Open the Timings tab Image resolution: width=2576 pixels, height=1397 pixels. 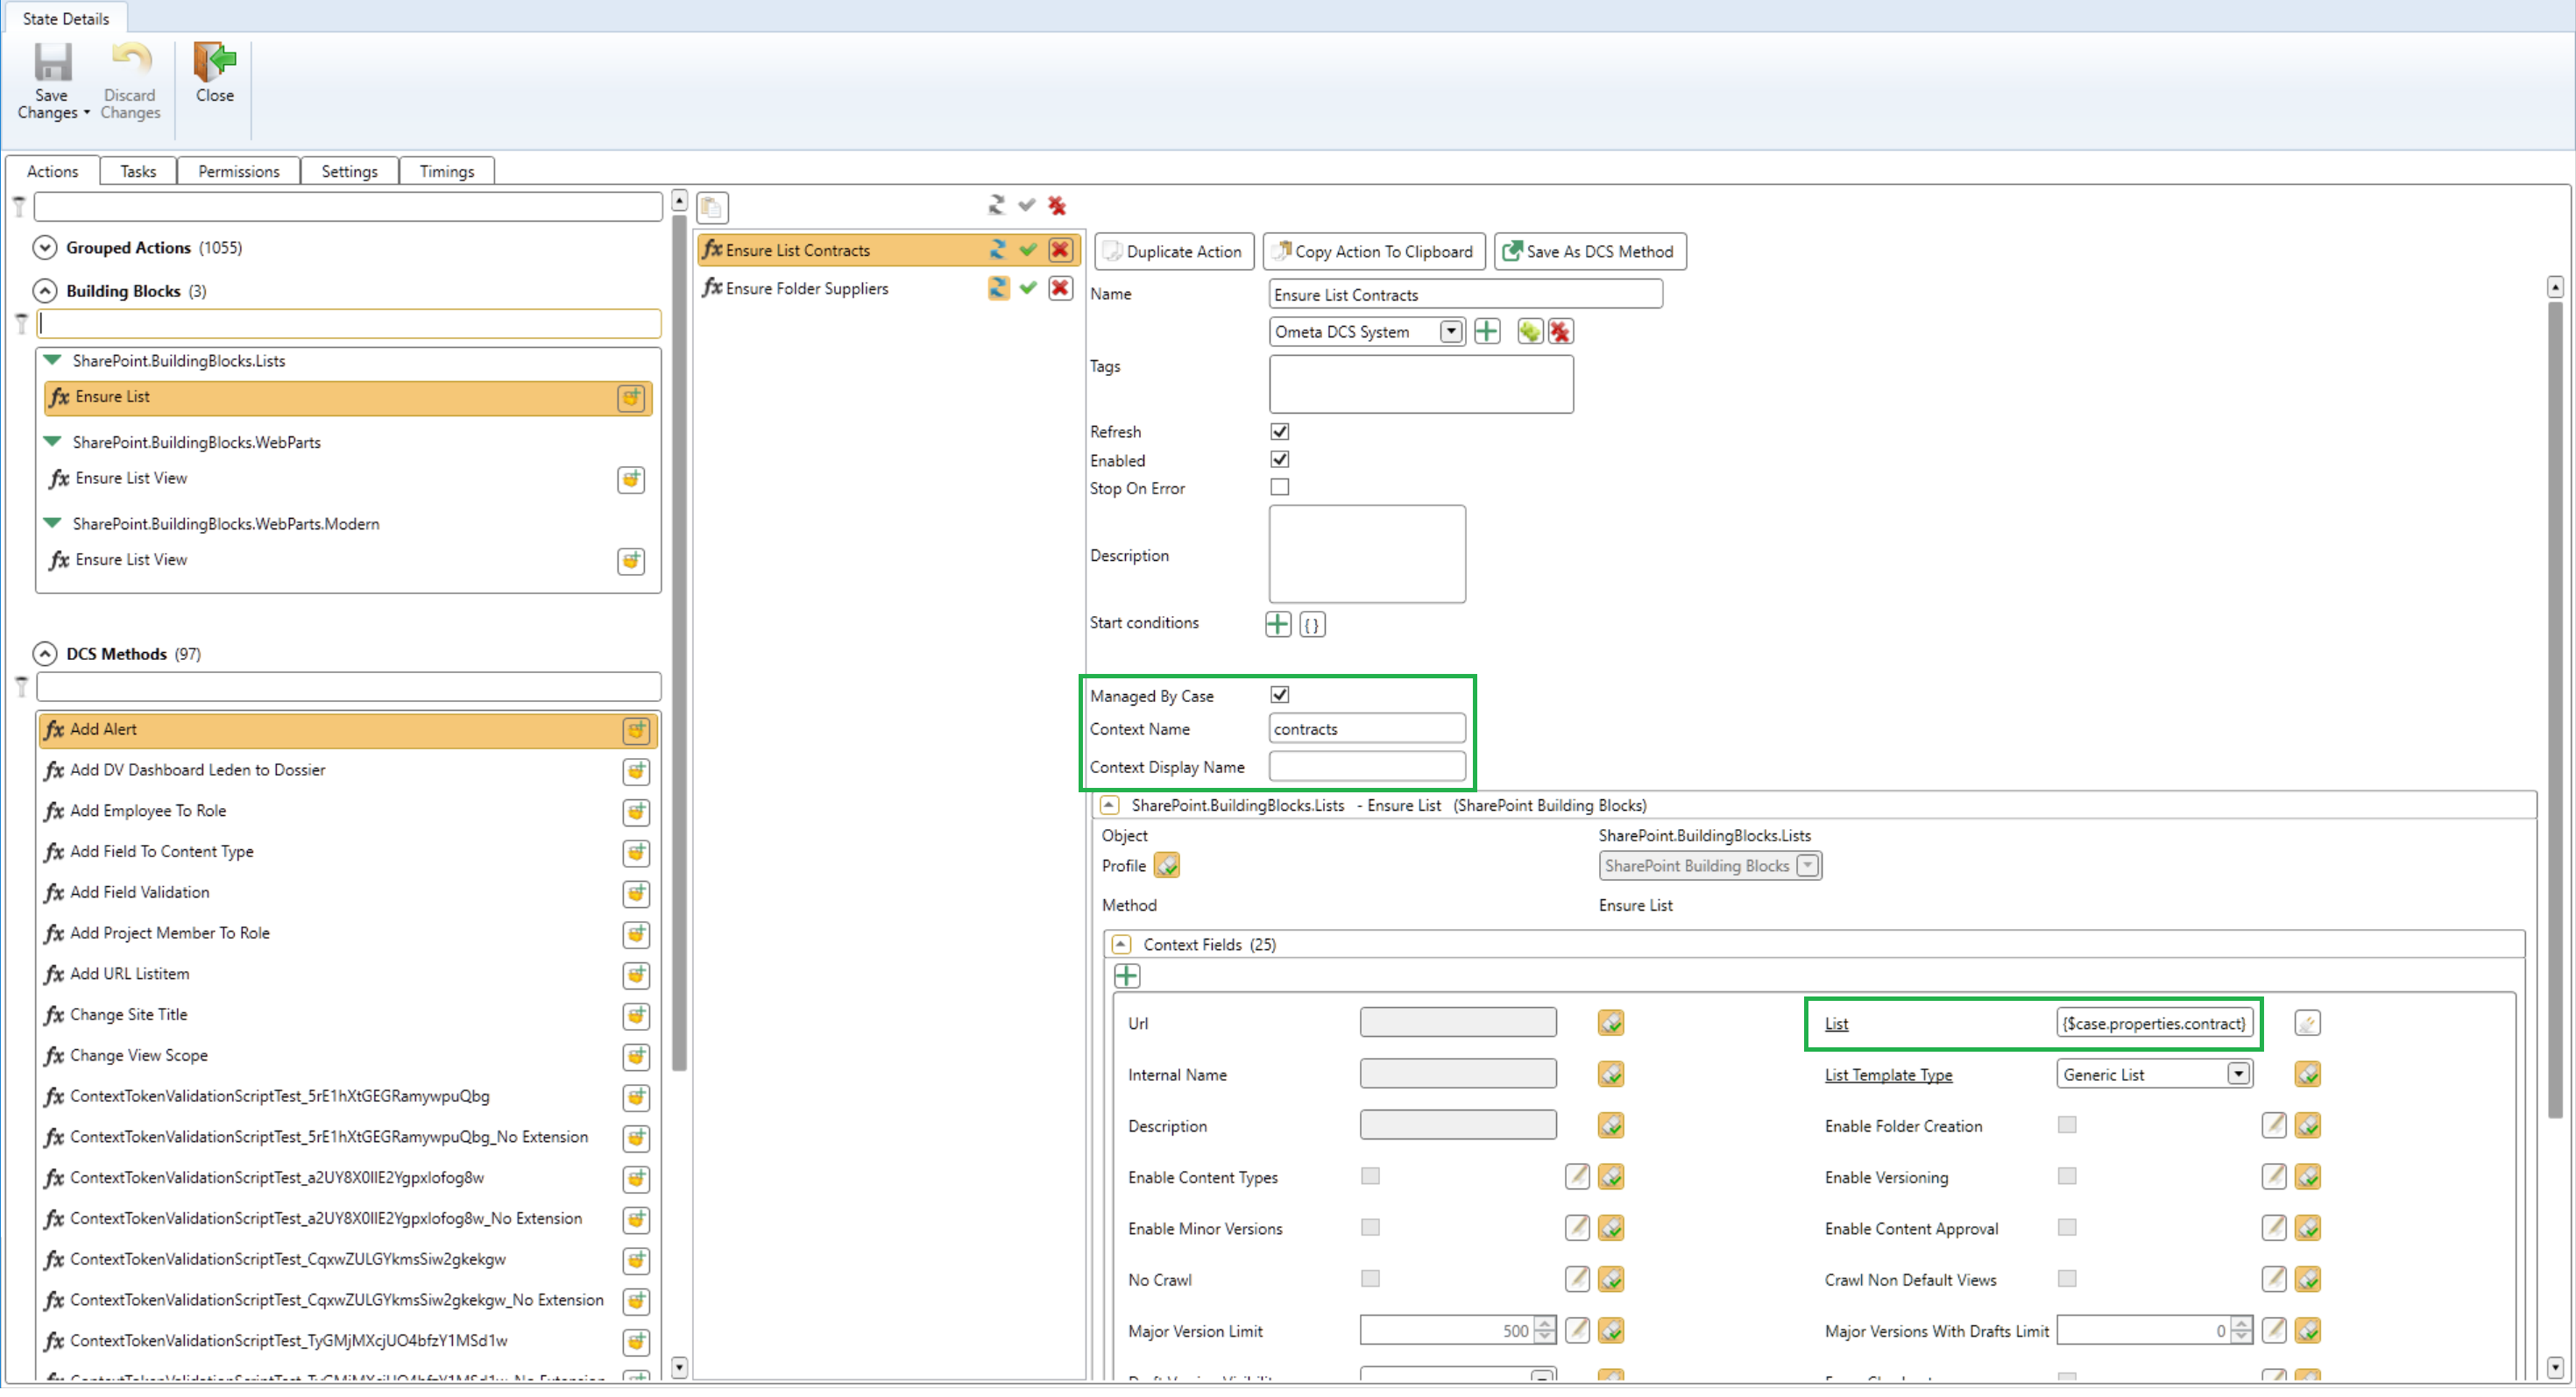click(446, 172)
